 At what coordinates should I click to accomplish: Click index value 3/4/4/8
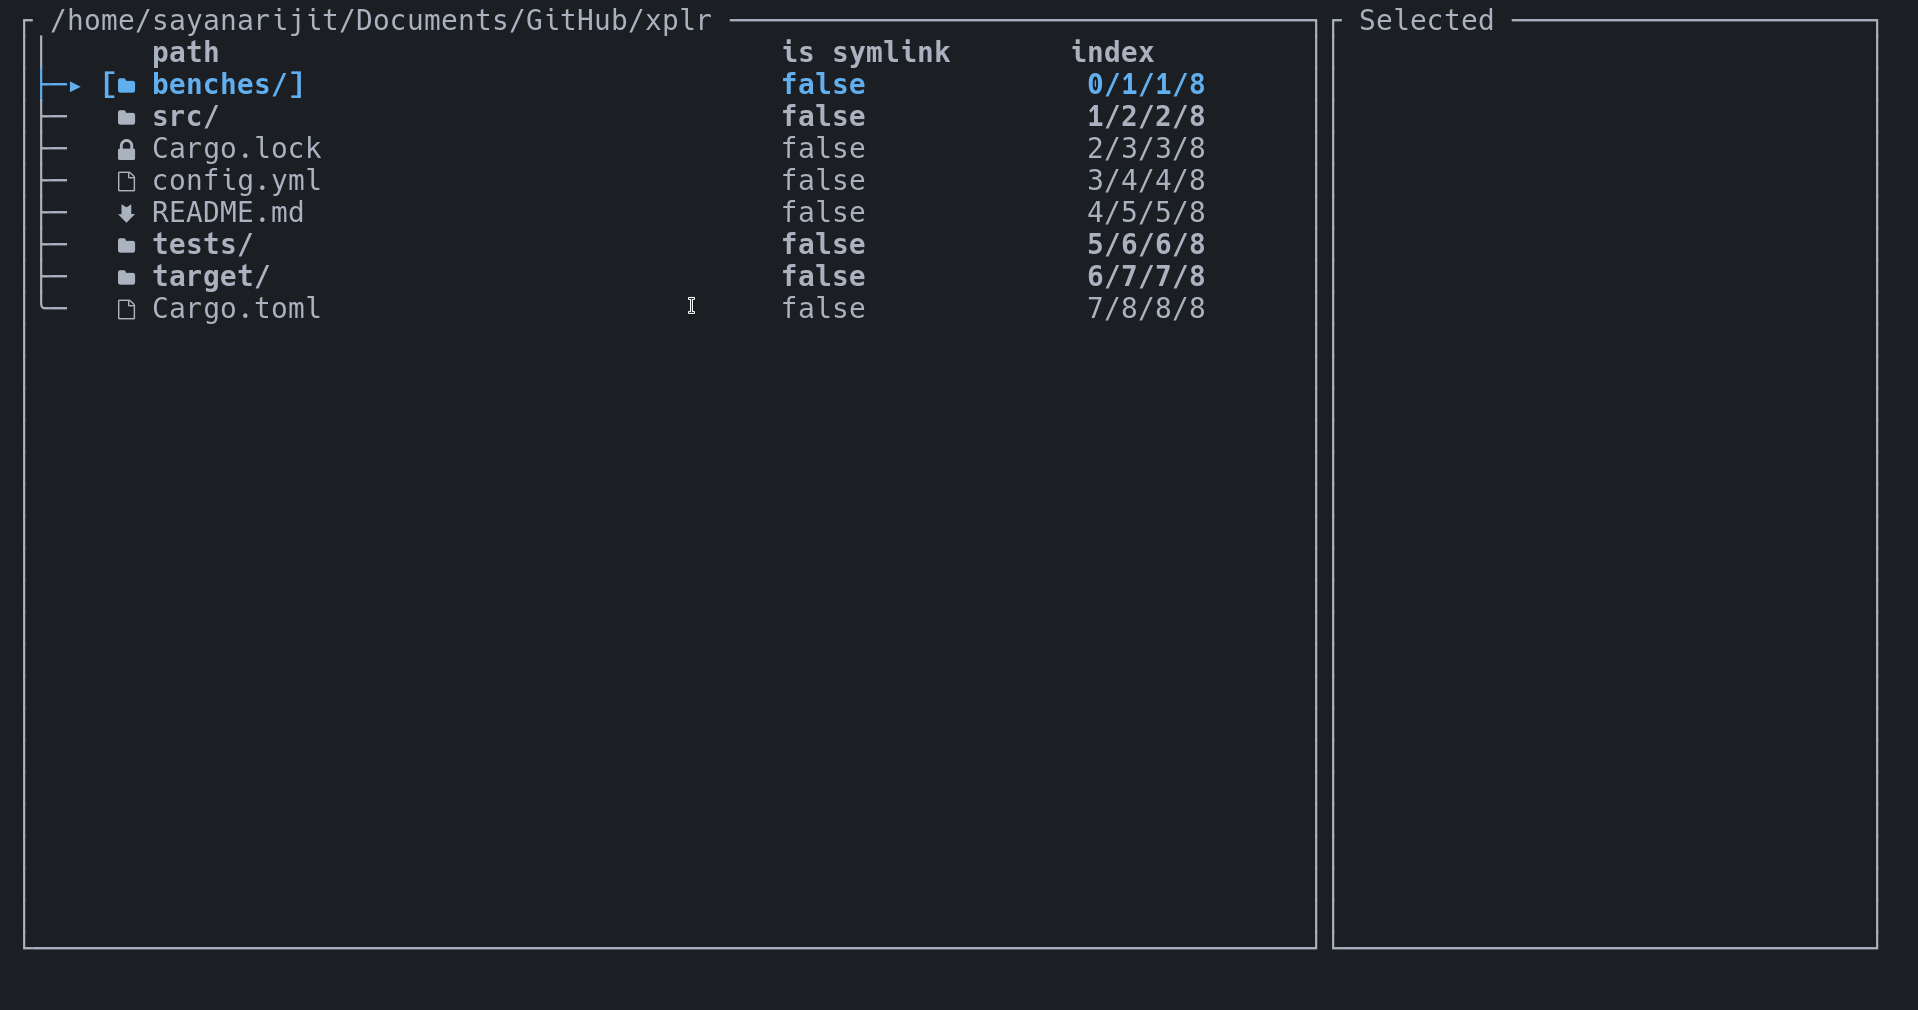(1146, 181)
